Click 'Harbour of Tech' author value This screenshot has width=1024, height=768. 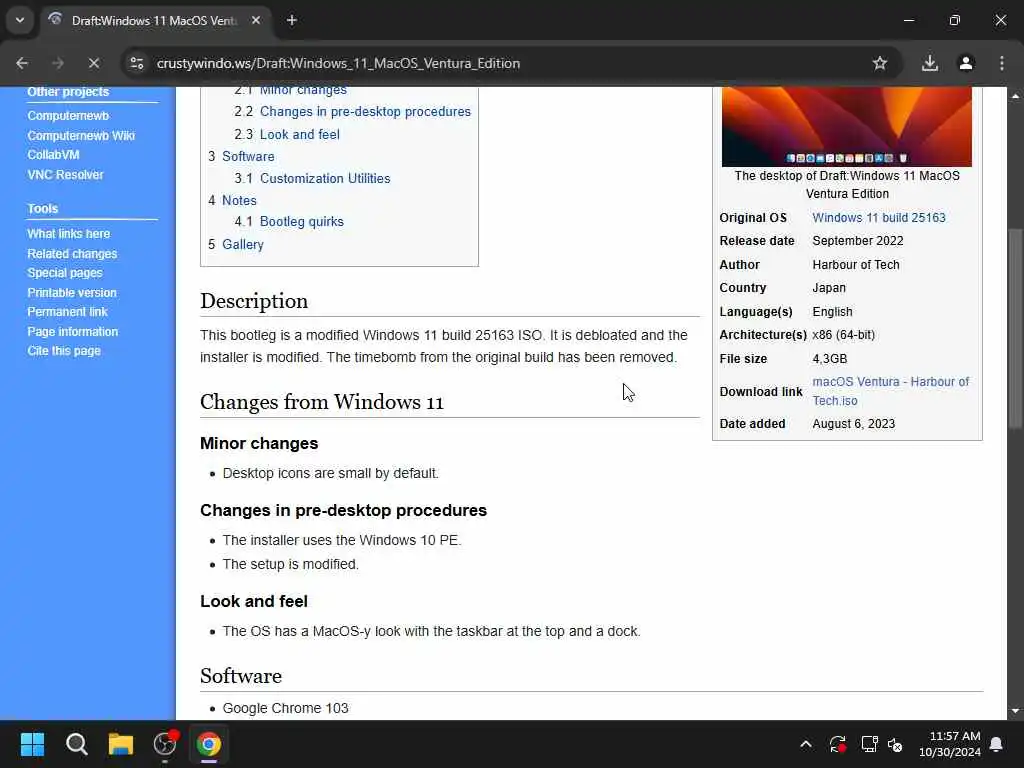pos(856,264)
